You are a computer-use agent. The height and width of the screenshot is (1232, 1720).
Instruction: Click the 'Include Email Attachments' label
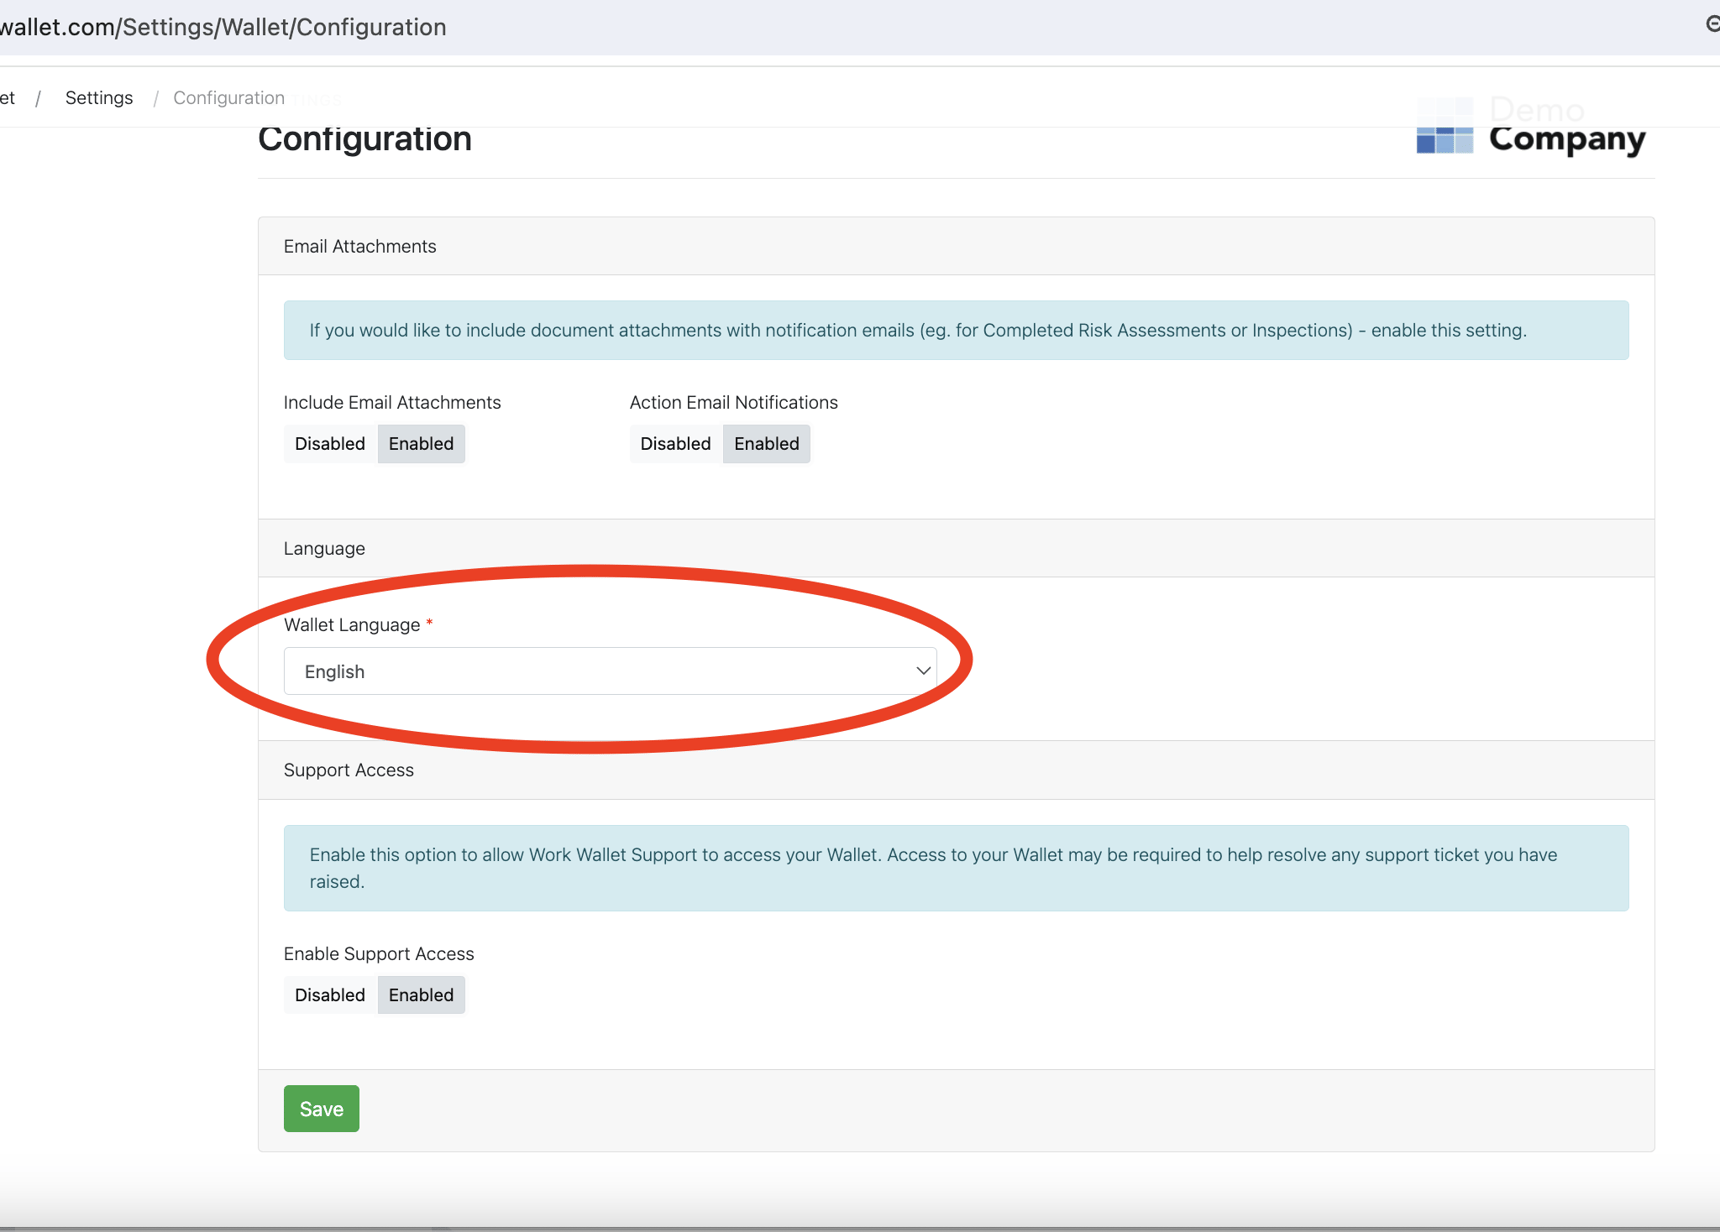point(392,402)
